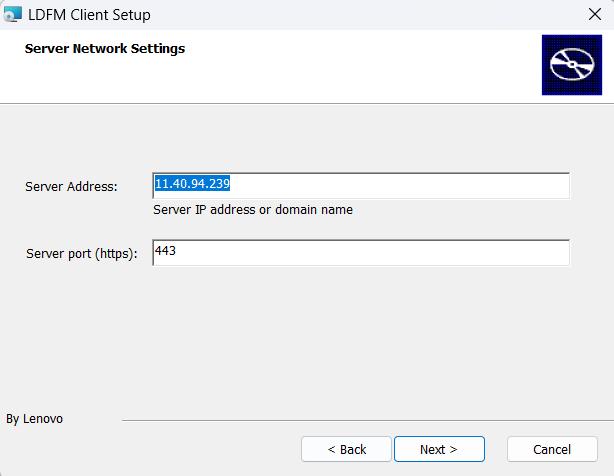
Task: Click the 443 port value
Action: point(166,251)
